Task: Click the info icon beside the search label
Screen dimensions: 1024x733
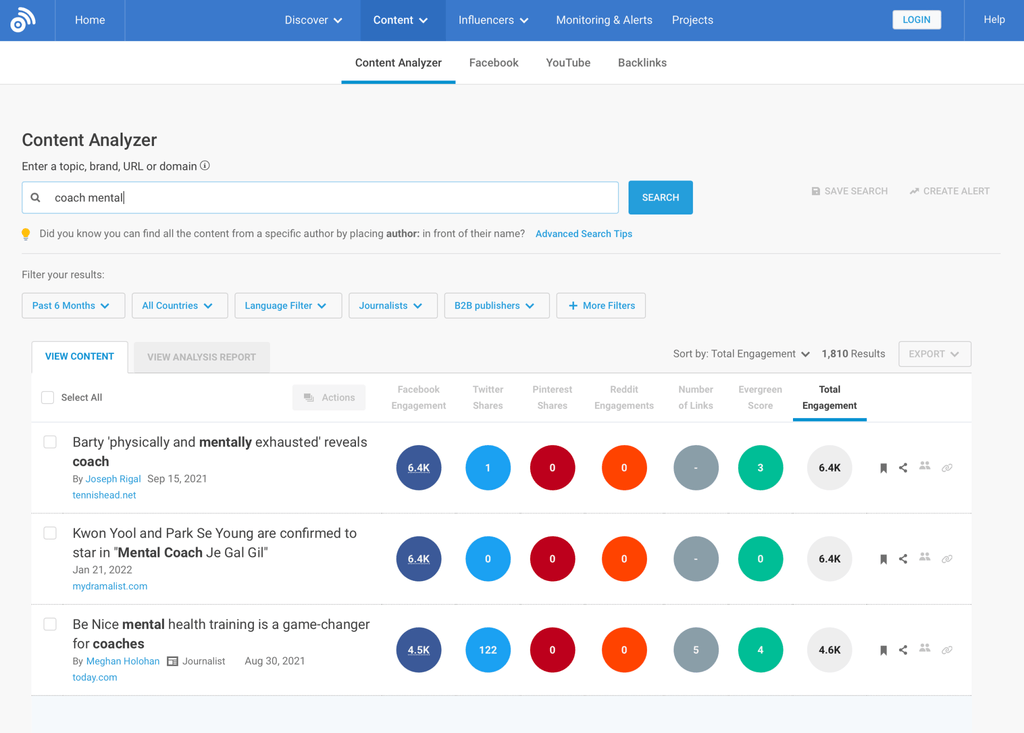Action: [x=205, y=166]
